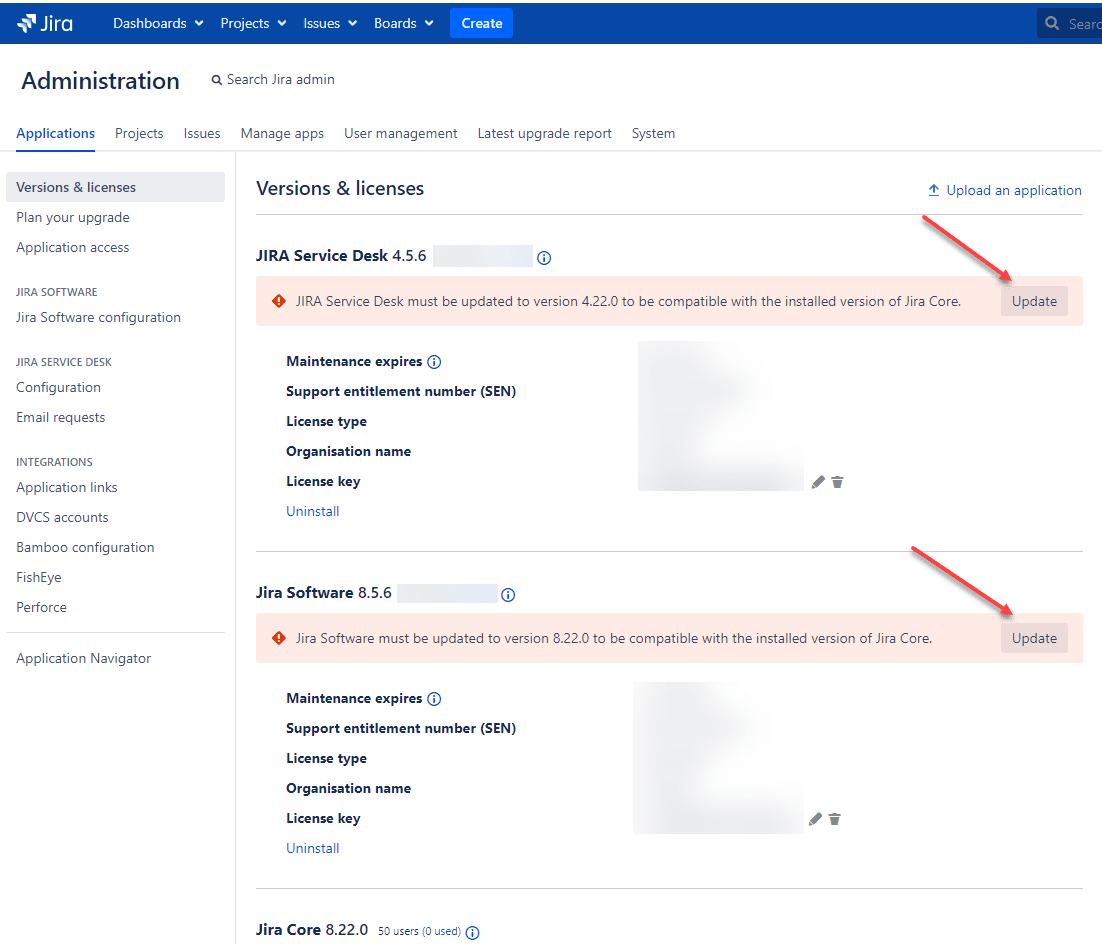Click info icon next to Jira Software Maintenance expires
The height and width of the screenshot is (944, 1102).
coord(434,699)
